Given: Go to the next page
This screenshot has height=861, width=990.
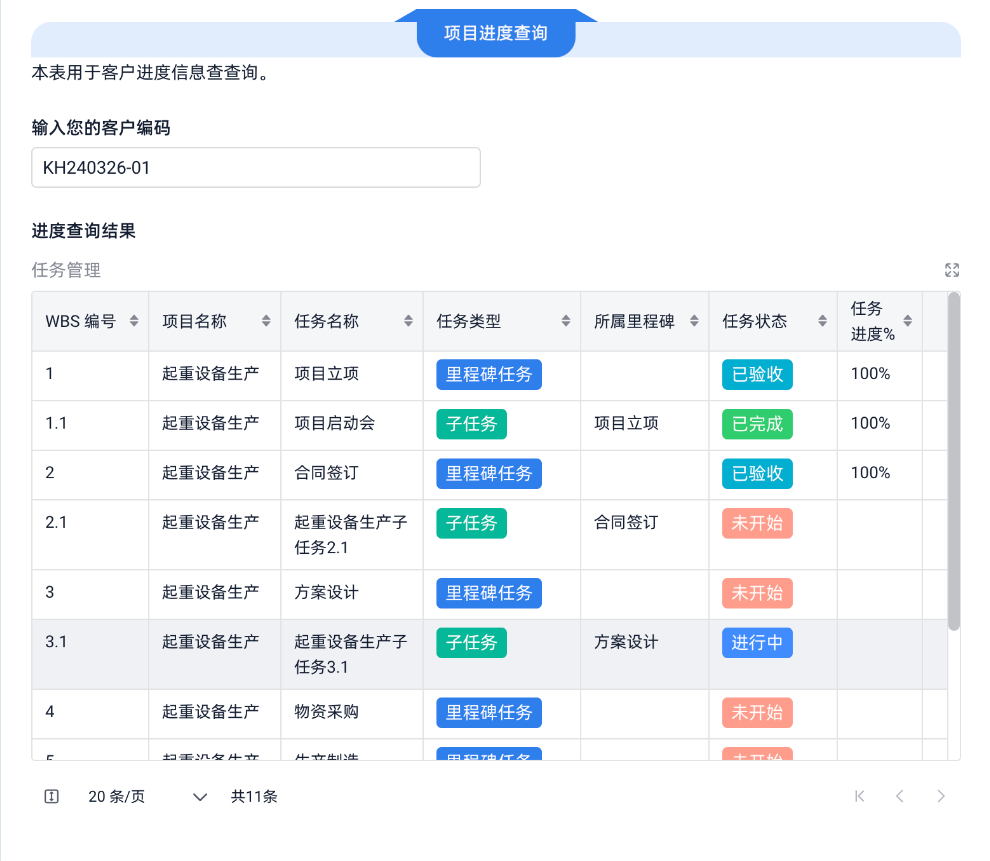Looking at the screenshot, I should coord(940,796).
